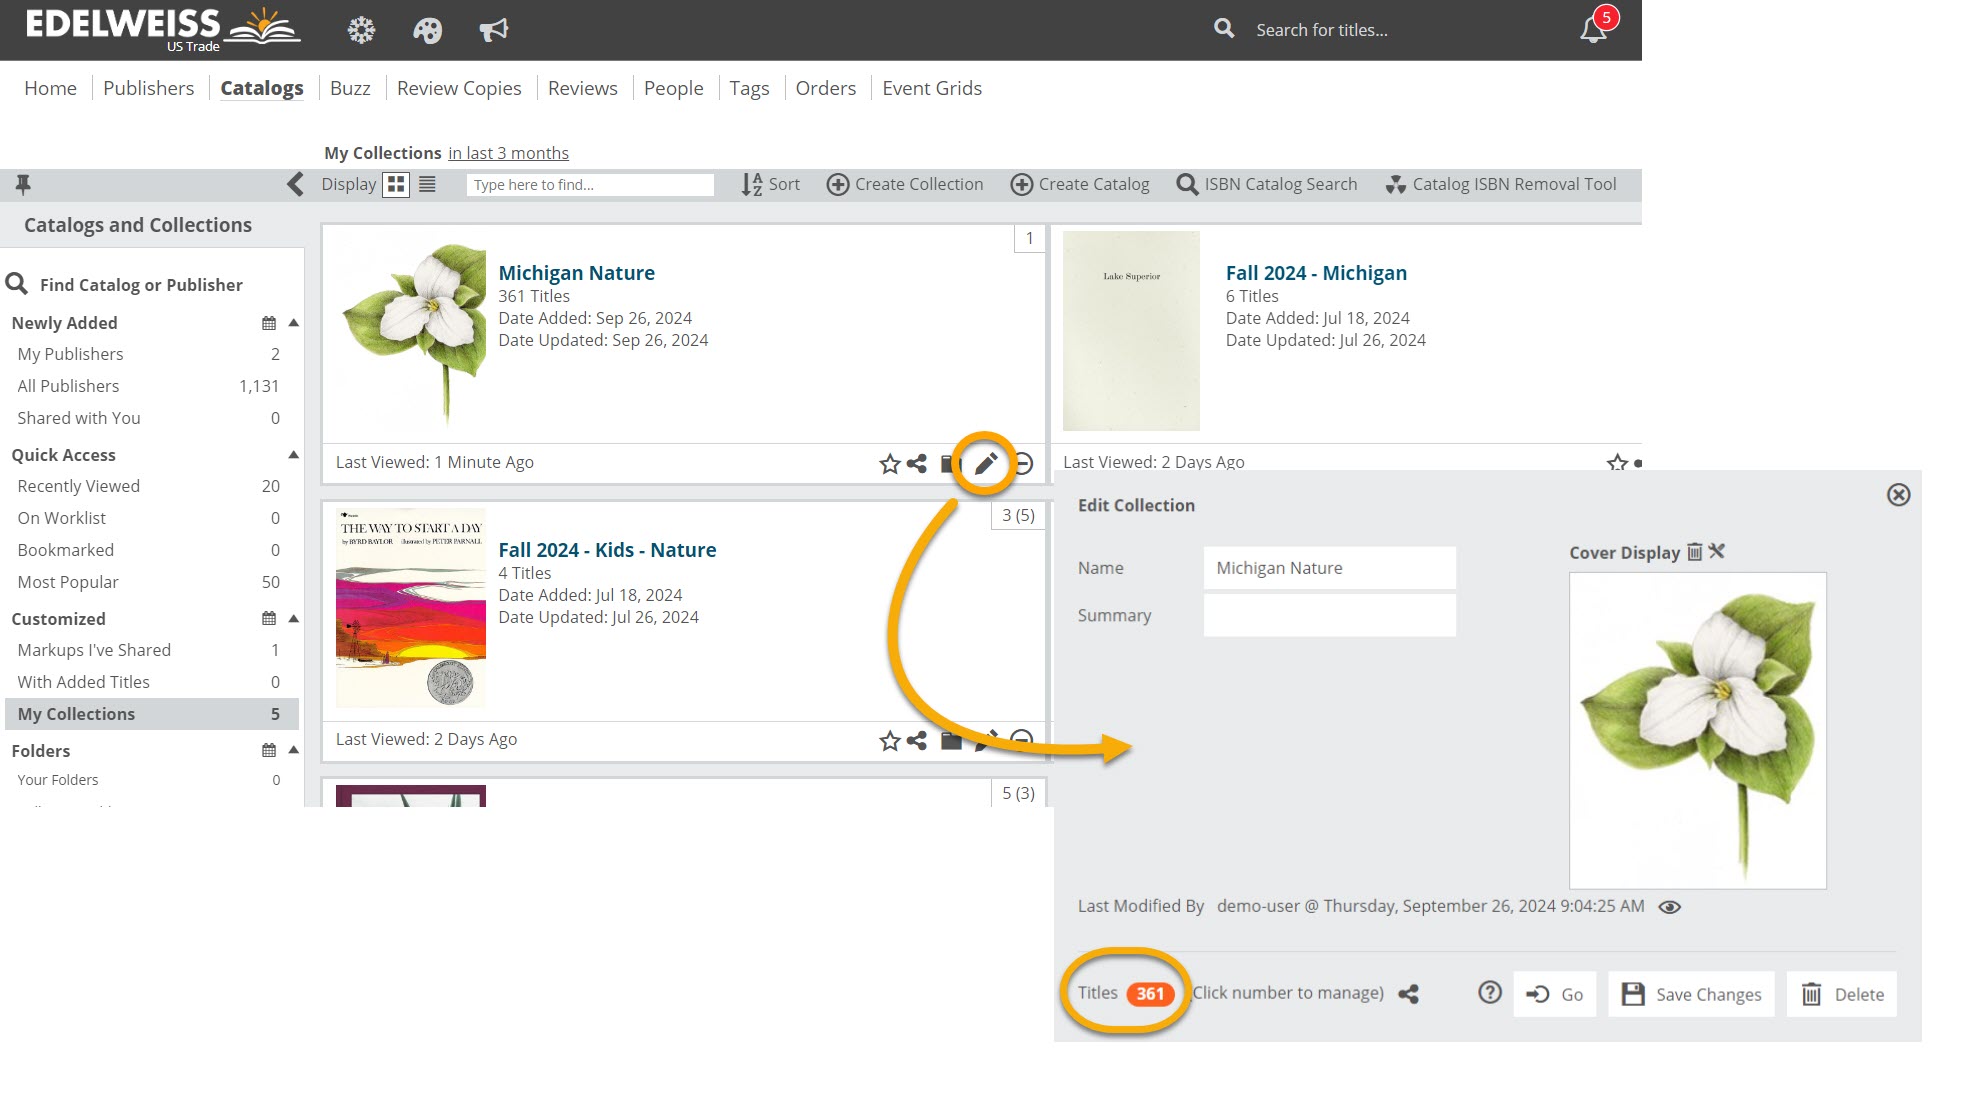Switch to grid display view
1967x1097 pixels.
(x=397, y=184)
